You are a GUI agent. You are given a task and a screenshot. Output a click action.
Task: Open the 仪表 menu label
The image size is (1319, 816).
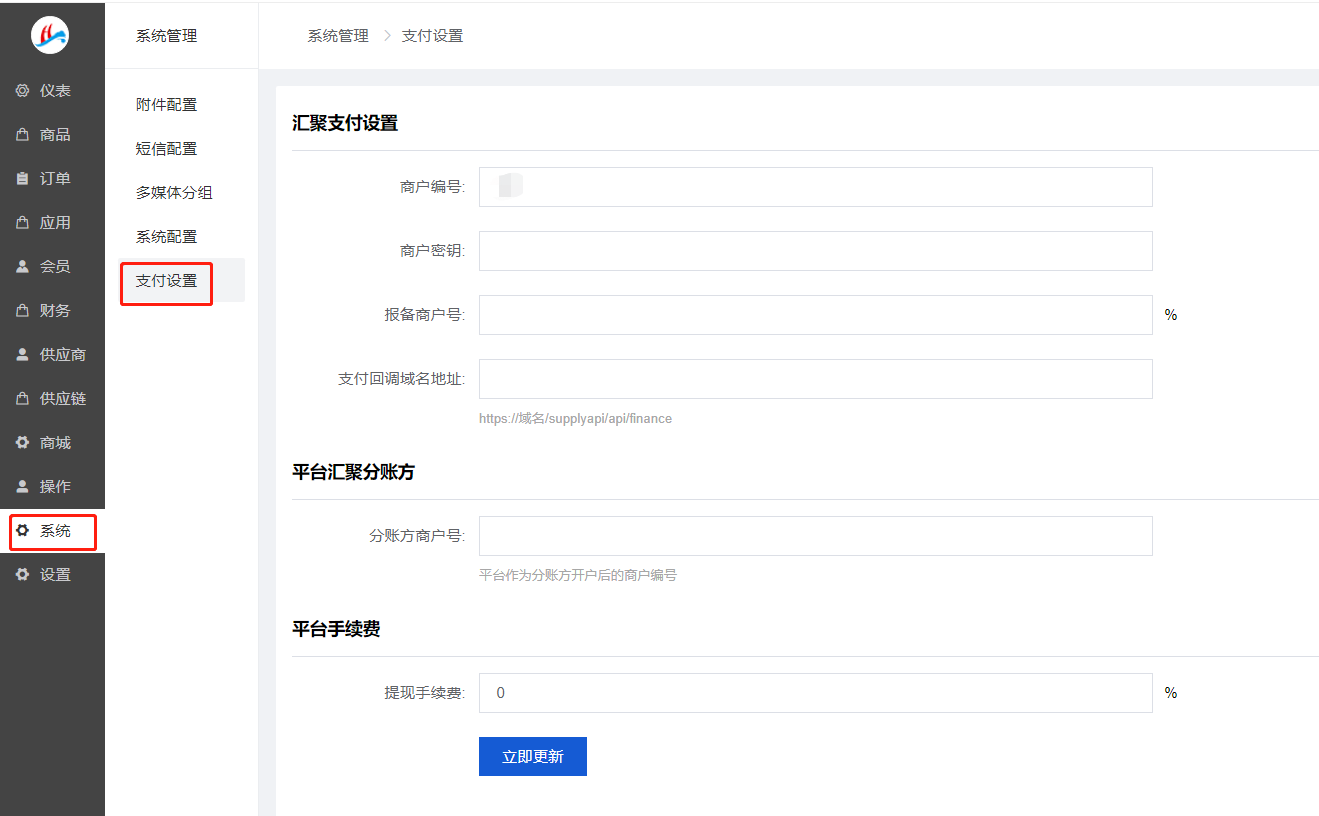click(x=55, y=91)
